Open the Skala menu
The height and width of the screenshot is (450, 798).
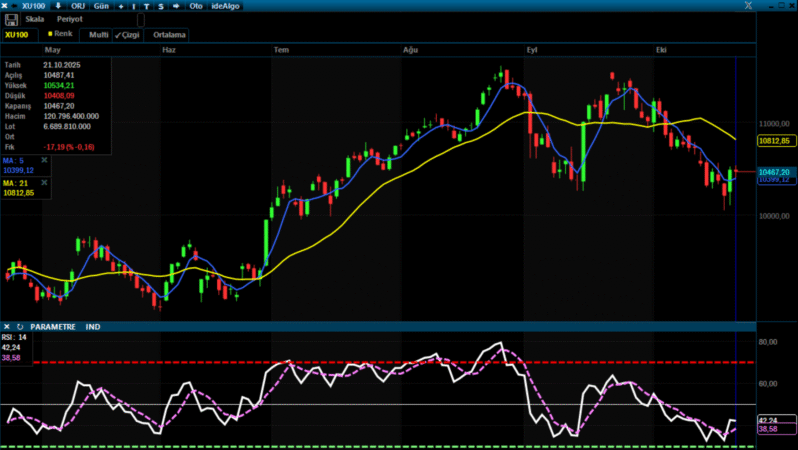tap(35, 19)
